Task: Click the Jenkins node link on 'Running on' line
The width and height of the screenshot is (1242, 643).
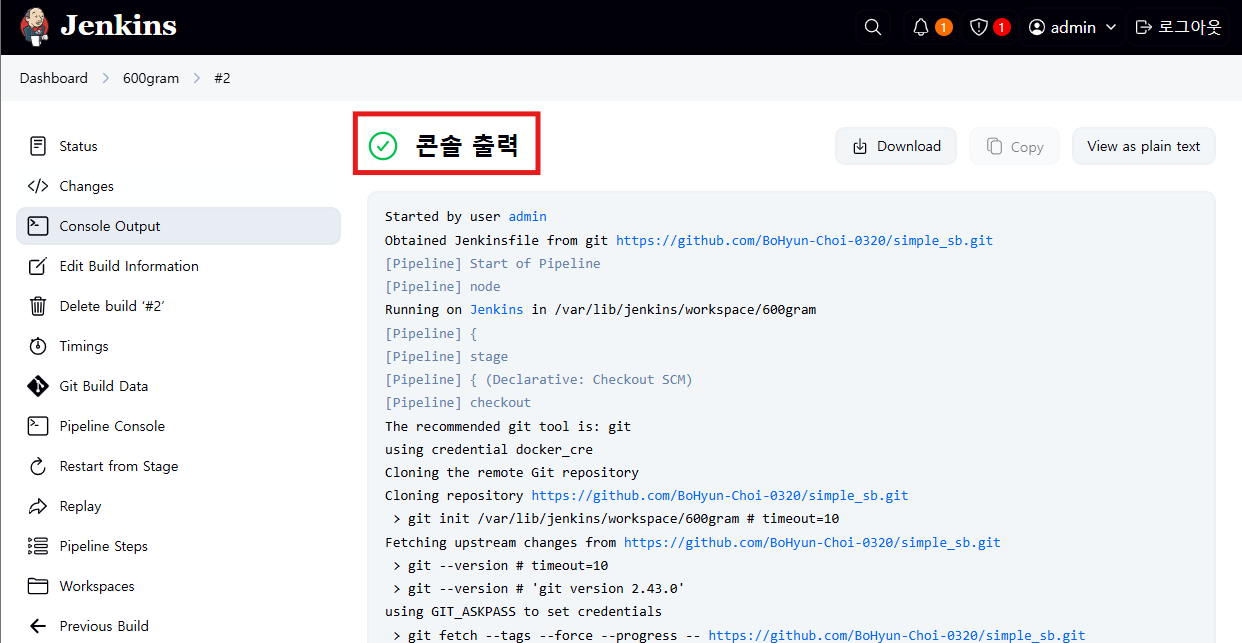Action: (496, 309)
